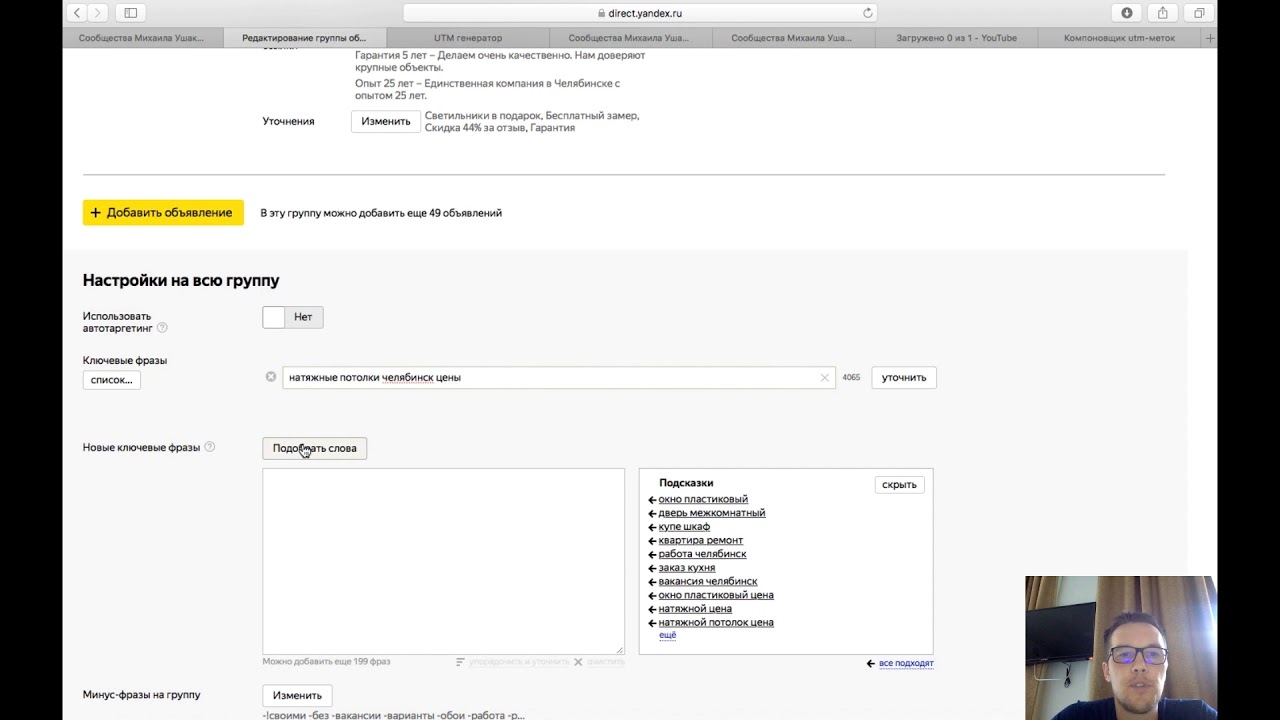Open the Компоновщик utm-меток tab
This screenshot has height=720, width=1280.
1118,38
